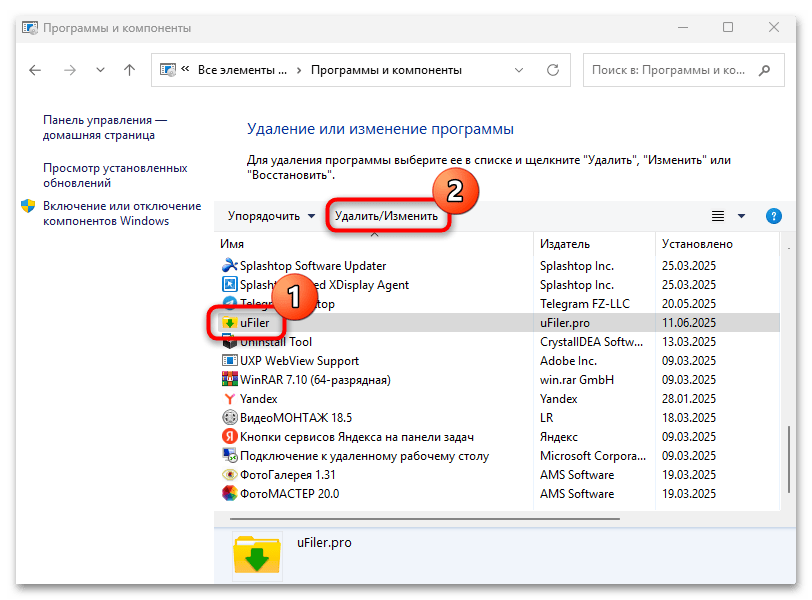The image size is (812, 600).
Task: Click publisher win.rar GmbH cell
Action: pos(576,379)
